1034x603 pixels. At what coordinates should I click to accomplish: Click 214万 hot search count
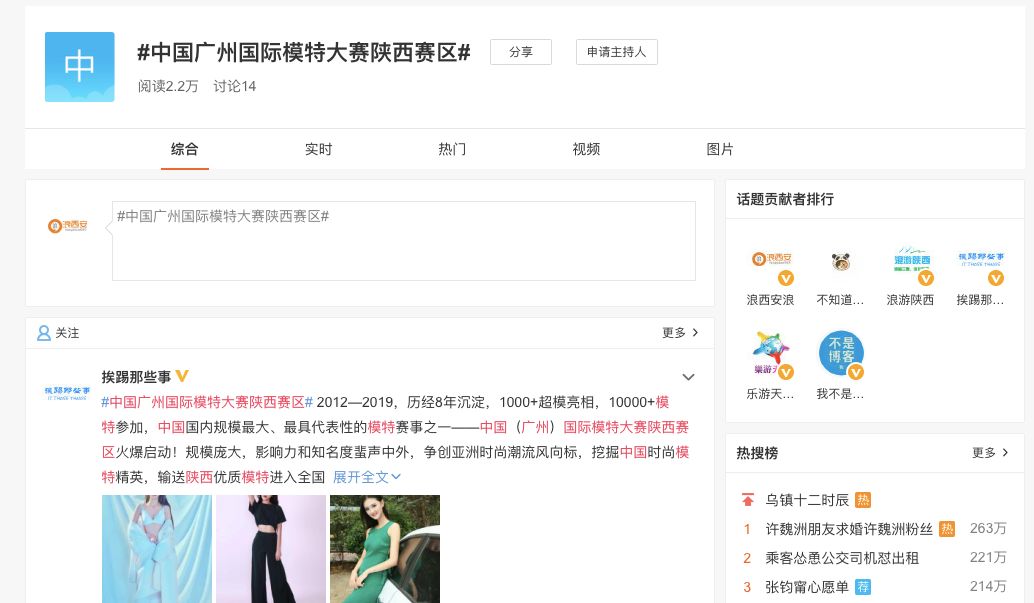coord(988,587)
